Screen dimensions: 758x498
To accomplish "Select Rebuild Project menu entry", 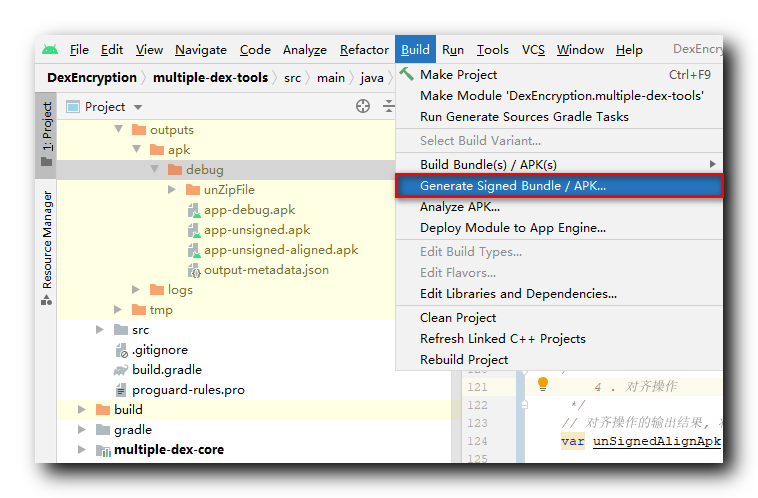I will (x=559, y=360).
